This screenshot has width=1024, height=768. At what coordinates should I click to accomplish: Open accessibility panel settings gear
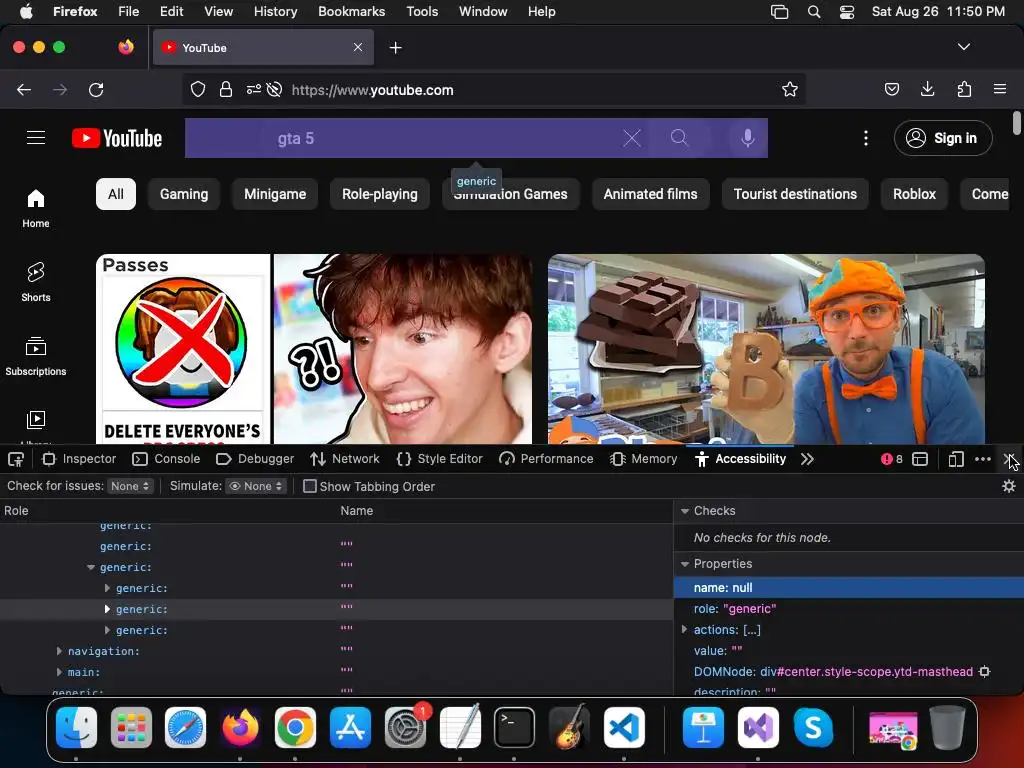(1009, 486)
